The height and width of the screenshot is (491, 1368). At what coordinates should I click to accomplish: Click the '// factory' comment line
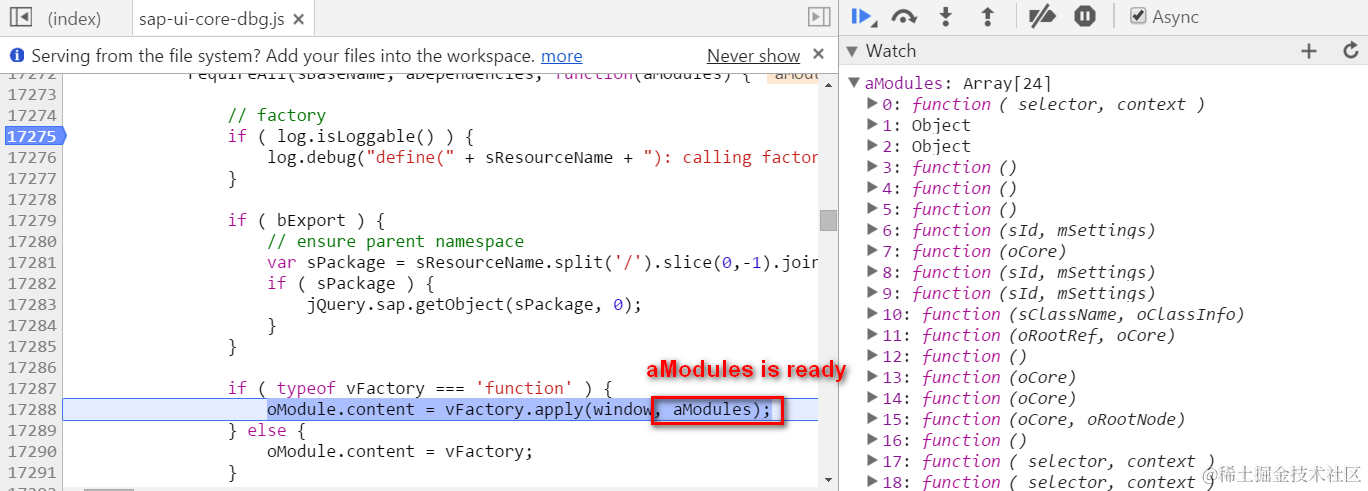276,115
